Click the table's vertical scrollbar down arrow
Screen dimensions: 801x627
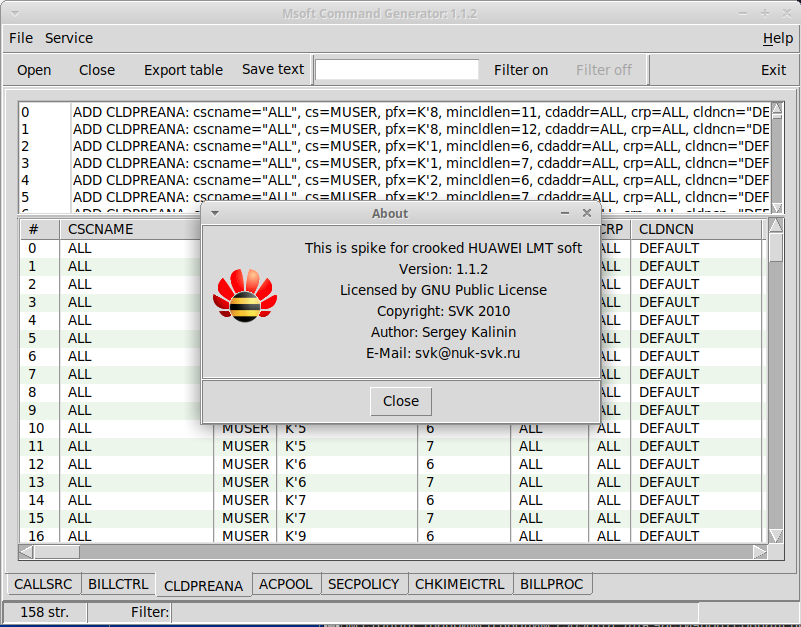pos(776,535)
